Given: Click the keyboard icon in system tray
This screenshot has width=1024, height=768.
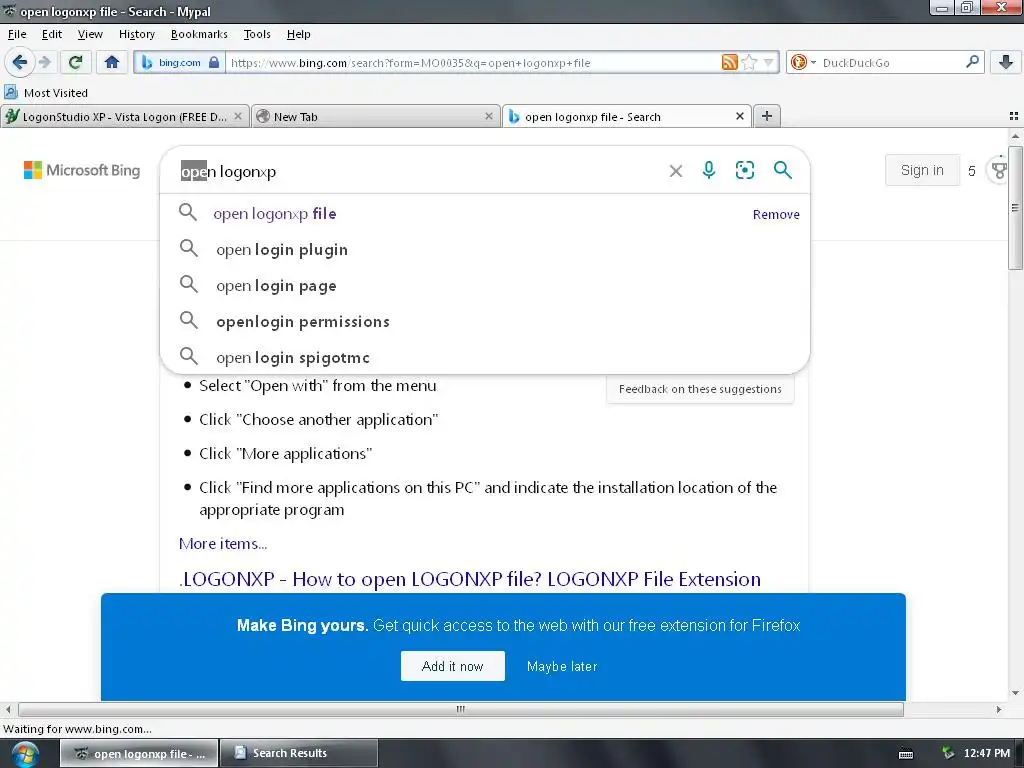Looking at the screenshot, I should tap(906, 754).
